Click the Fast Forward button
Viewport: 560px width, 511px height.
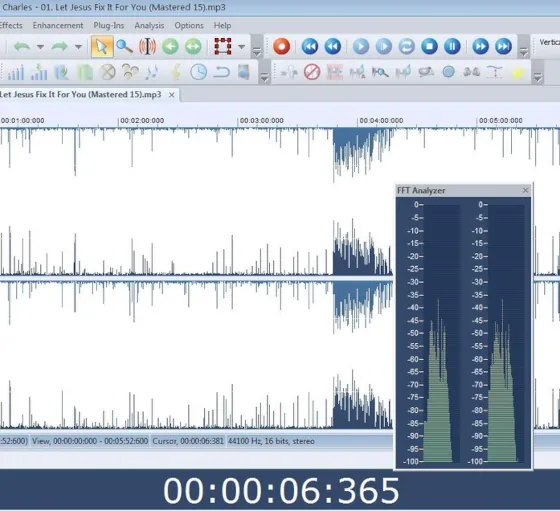[x=481, y=46]
